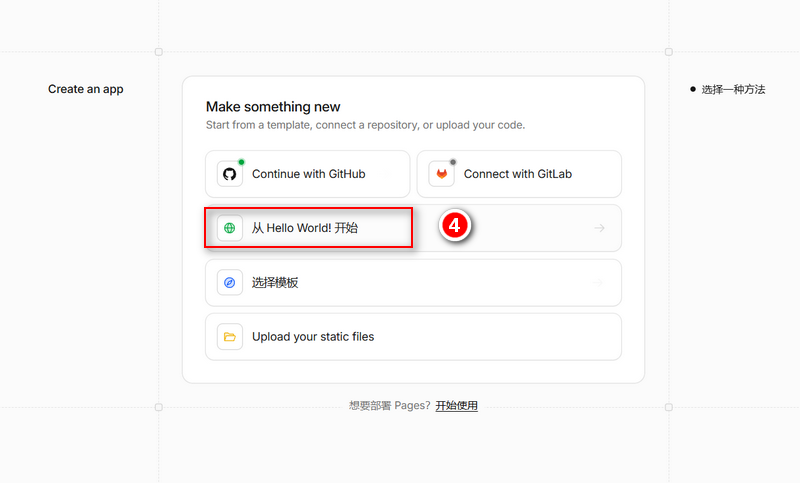800x483 pixels.
Task: Choose Connect with GitLab
Action: click(519, 174)
